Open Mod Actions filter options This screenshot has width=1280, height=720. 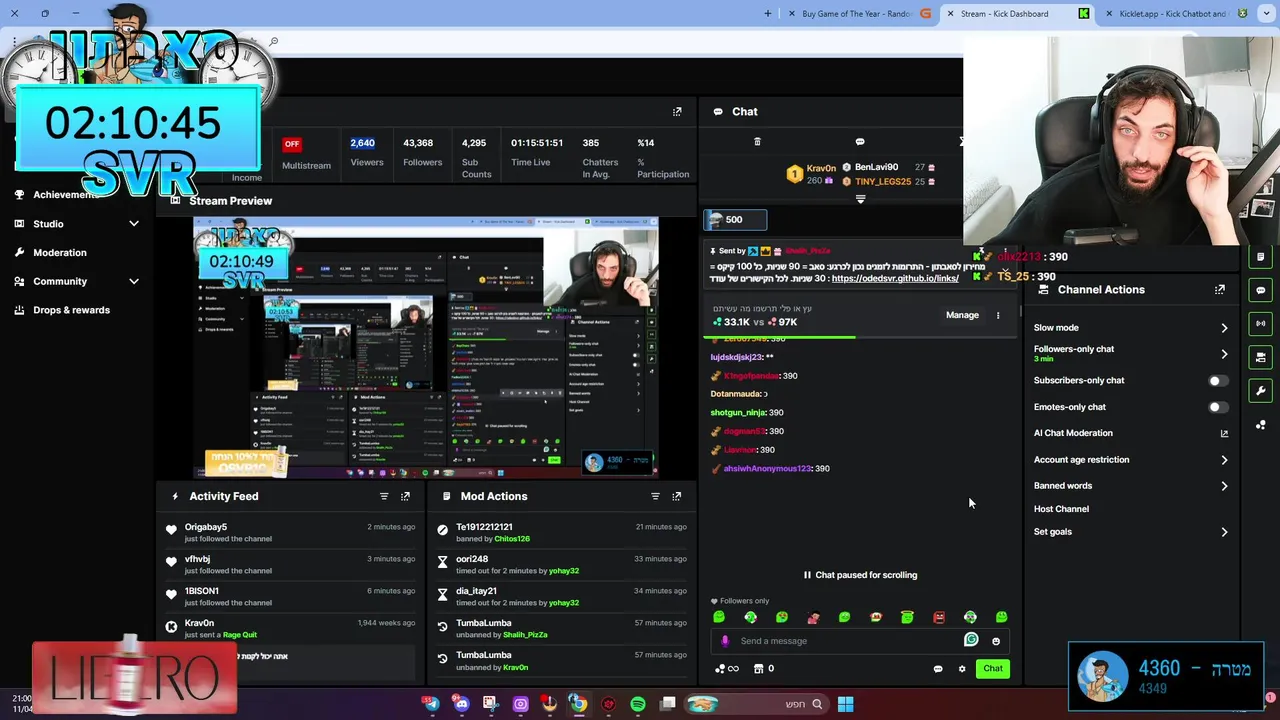coord(656,496)
